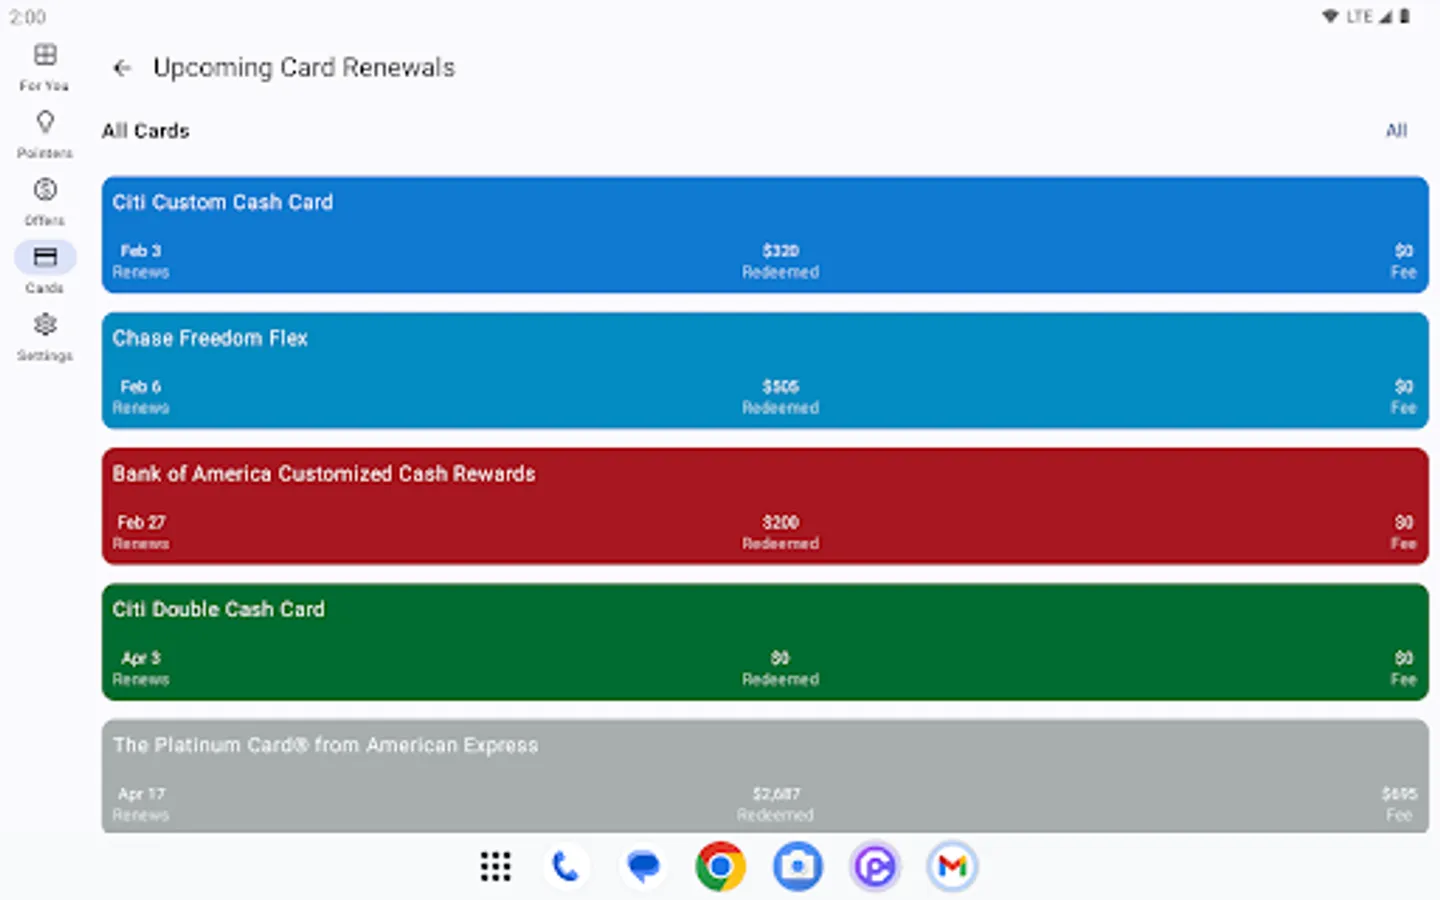
Task: Tap the Offers tab label
Action: click(45, 220)
